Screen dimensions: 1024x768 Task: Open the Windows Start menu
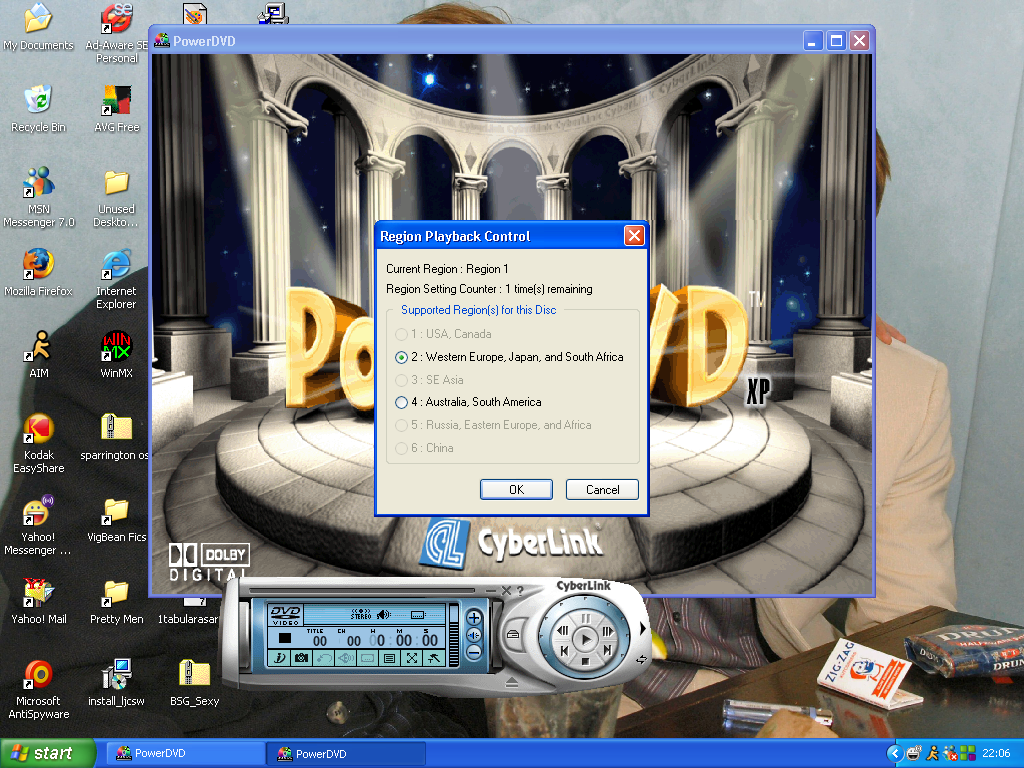(48, 753)
